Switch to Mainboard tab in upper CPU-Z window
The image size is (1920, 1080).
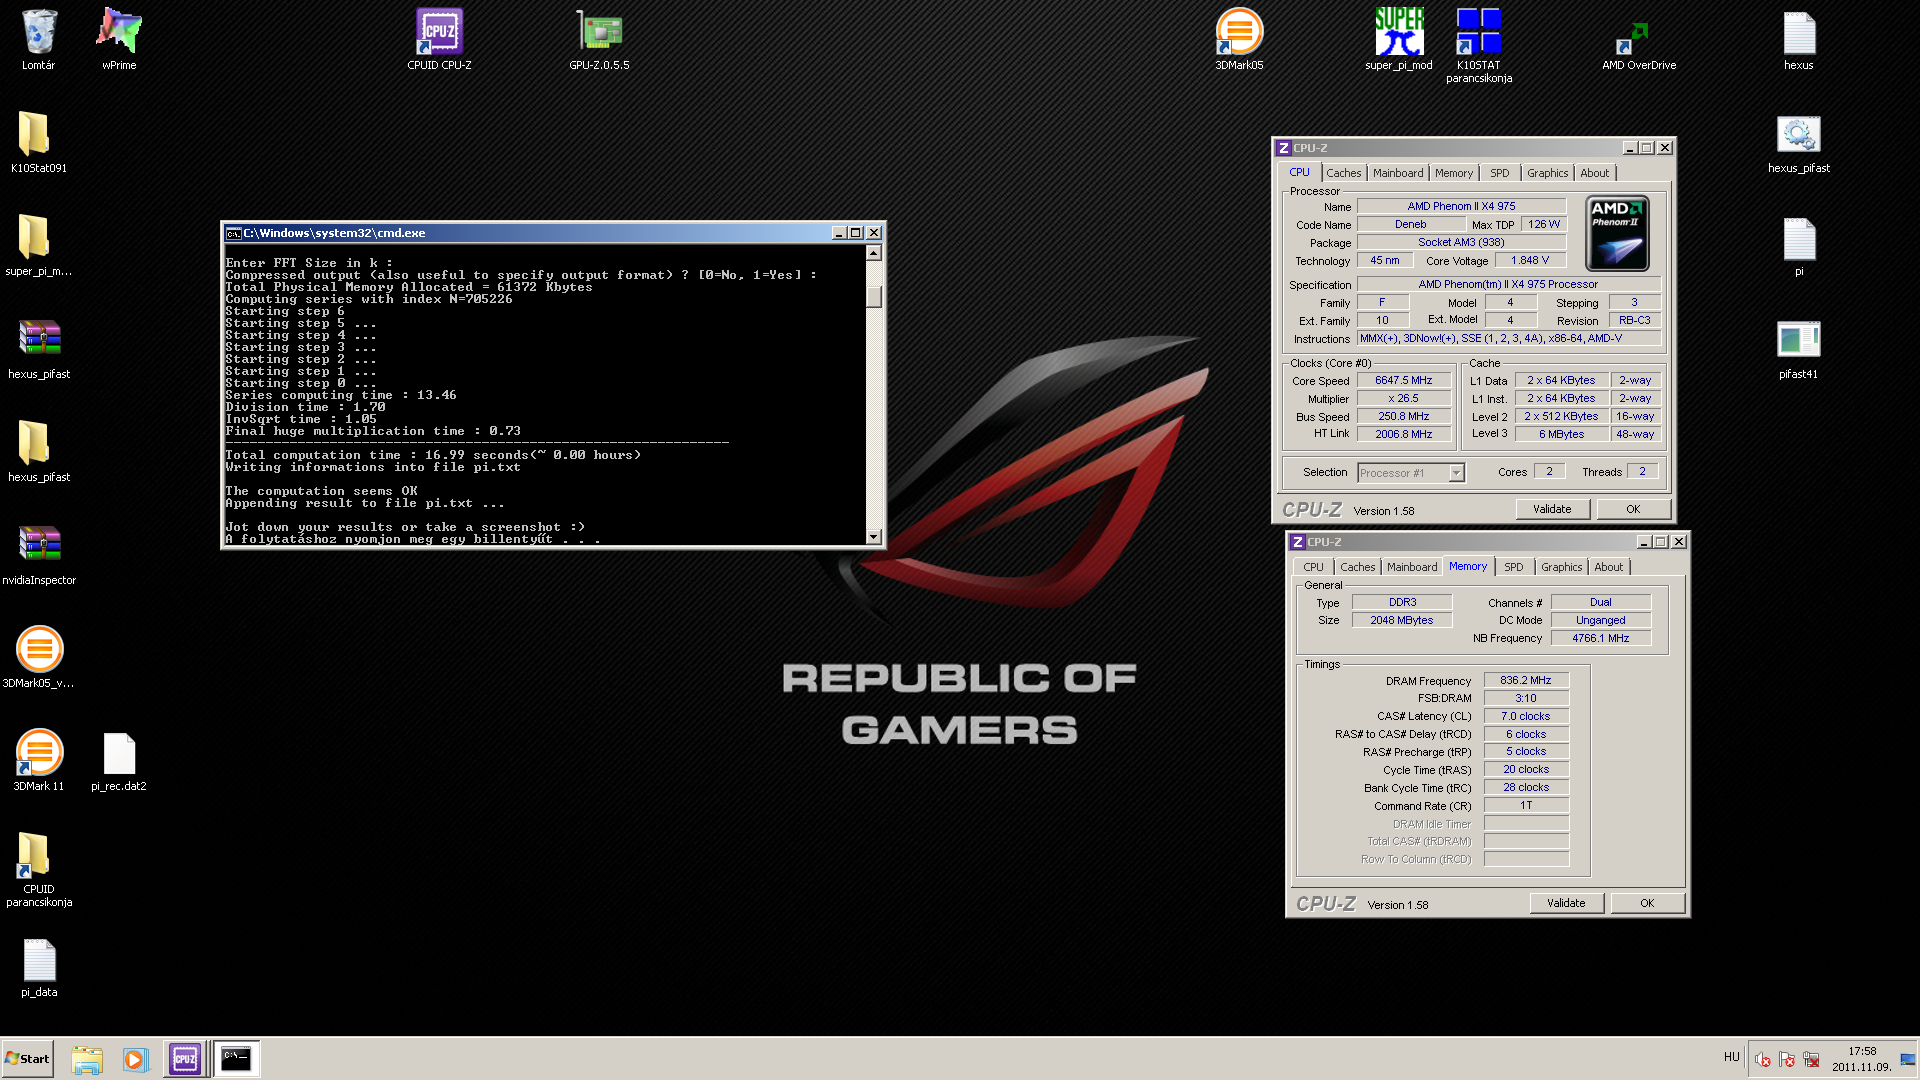click(x=1397, y=173)
